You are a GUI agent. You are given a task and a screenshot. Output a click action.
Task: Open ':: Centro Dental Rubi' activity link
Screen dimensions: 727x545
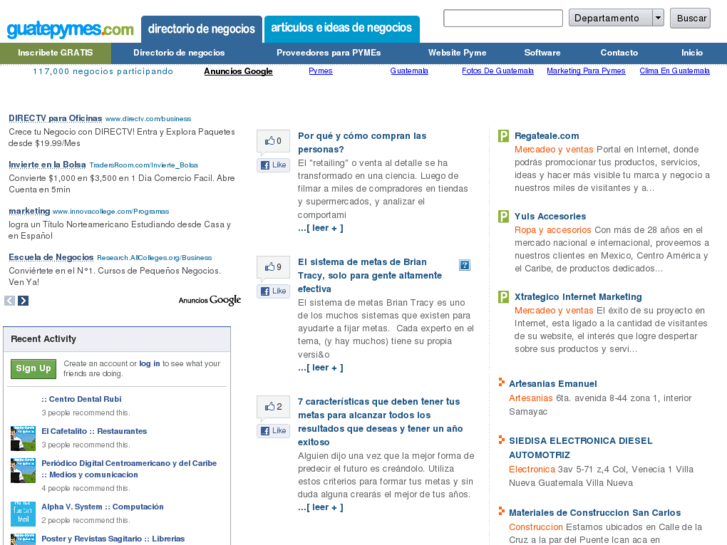click(82, 399)
